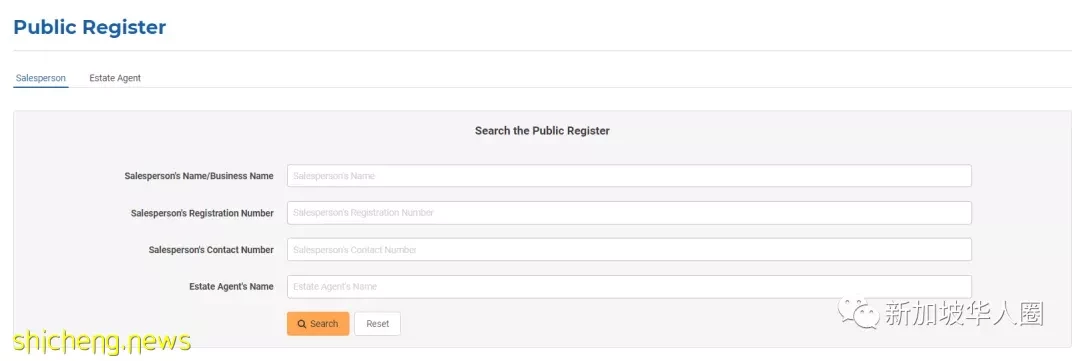Viewport: 1080px width, 361px height.
Task: Click the Salesperson's Name/Business Name label
Action: point(199,176)
